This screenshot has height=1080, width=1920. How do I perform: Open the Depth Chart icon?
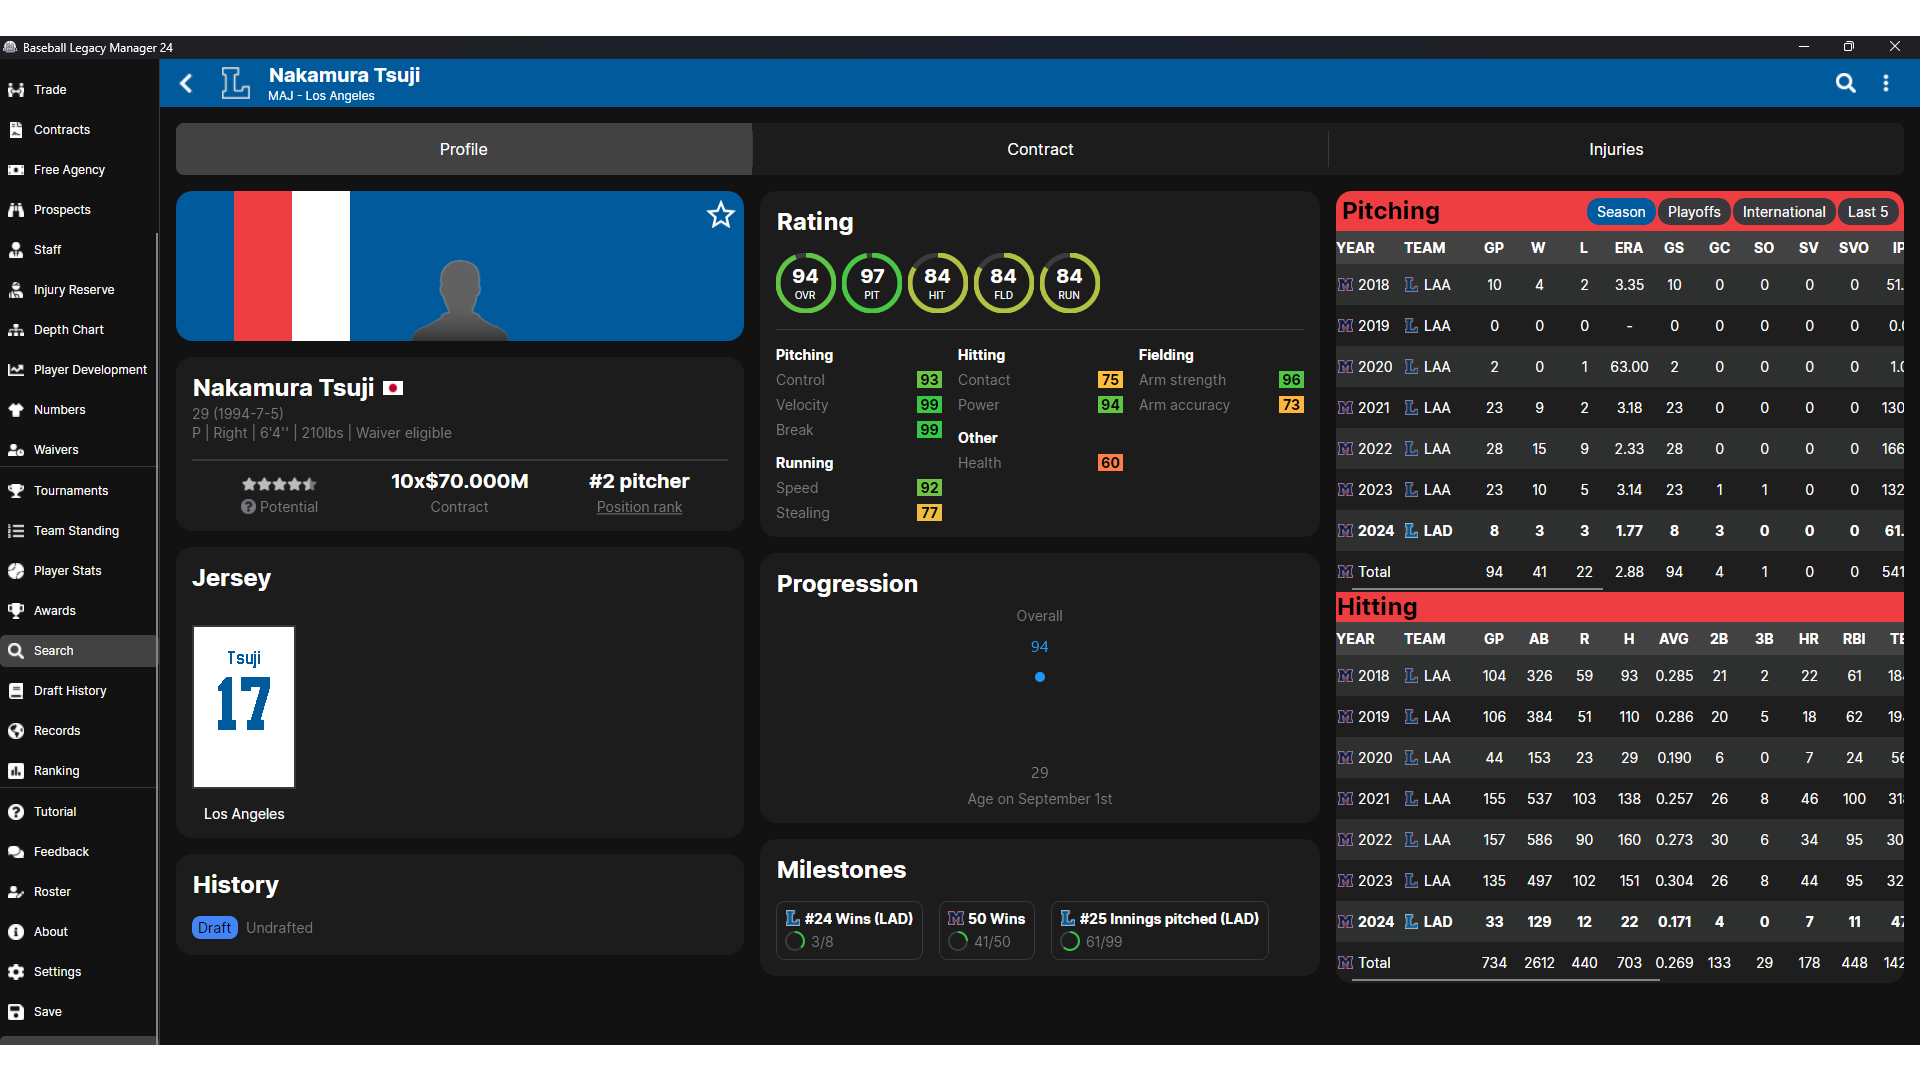click(x=16, y=330)
